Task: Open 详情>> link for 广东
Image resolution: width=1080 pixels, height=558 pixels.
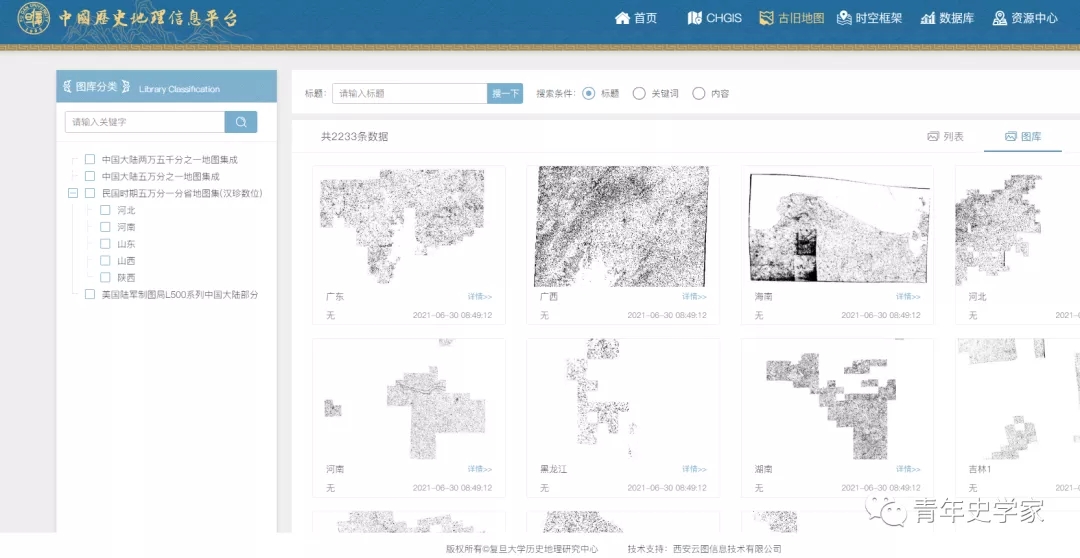Action: 480,297
